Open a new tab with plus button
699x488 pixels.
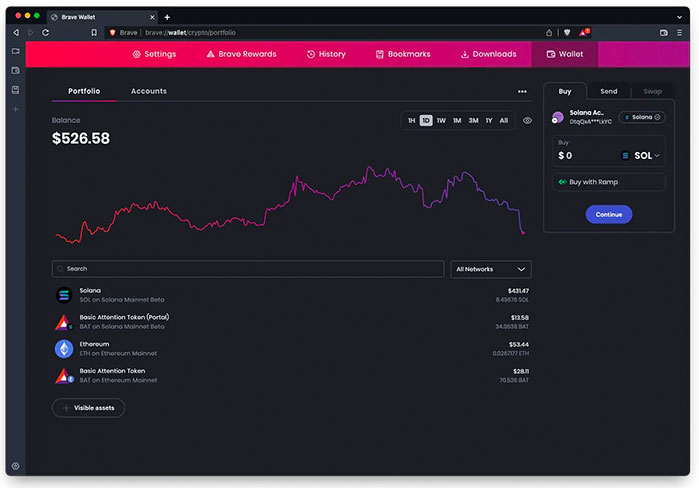pyautogui.click(x=167, y=17)
